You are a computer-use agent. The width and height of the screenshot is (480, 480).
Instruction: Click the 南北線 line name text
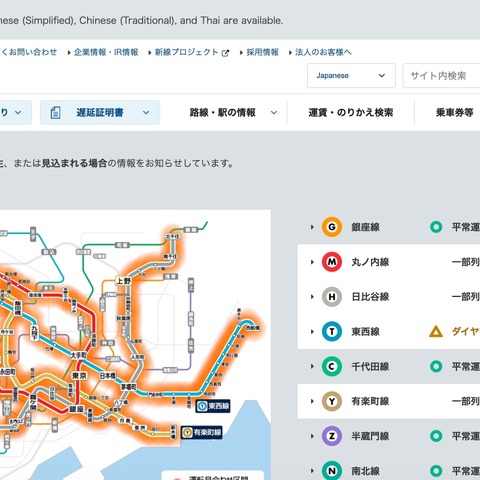tap(365, 471)
